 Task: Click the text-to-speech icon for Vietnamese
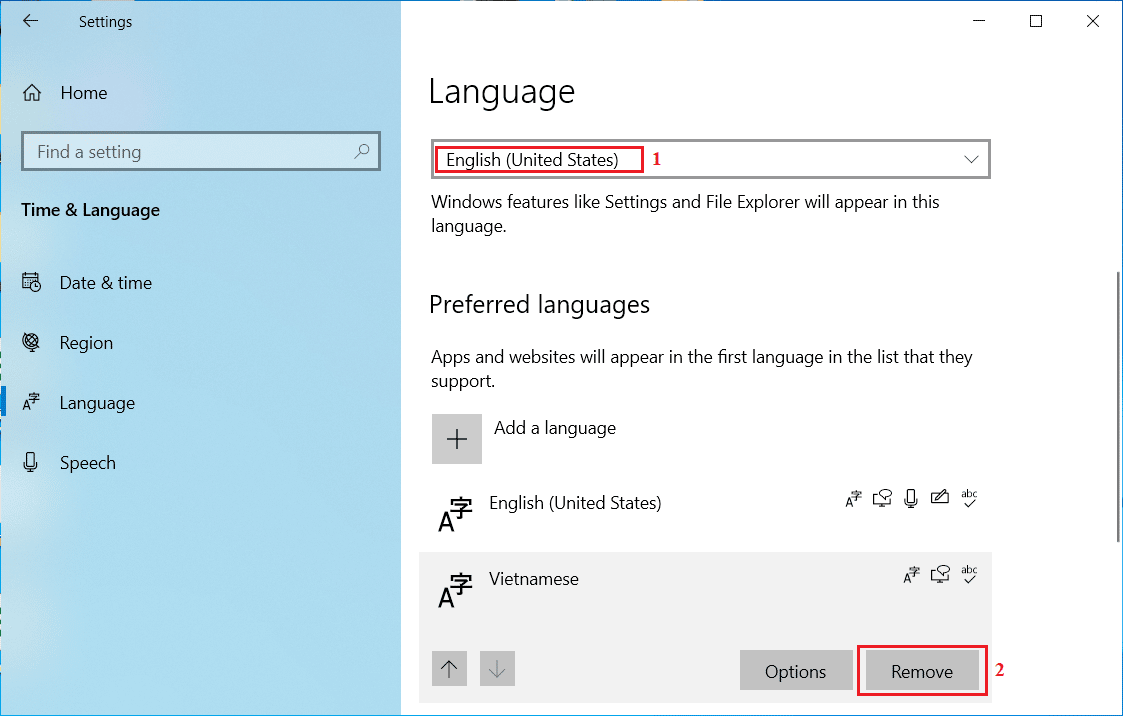click(939, 574)
